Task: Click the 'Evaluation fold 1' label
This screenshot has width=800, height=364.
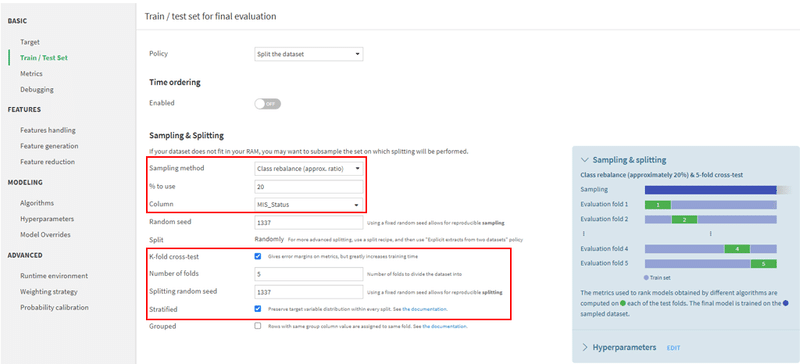Action: [604, 205]
